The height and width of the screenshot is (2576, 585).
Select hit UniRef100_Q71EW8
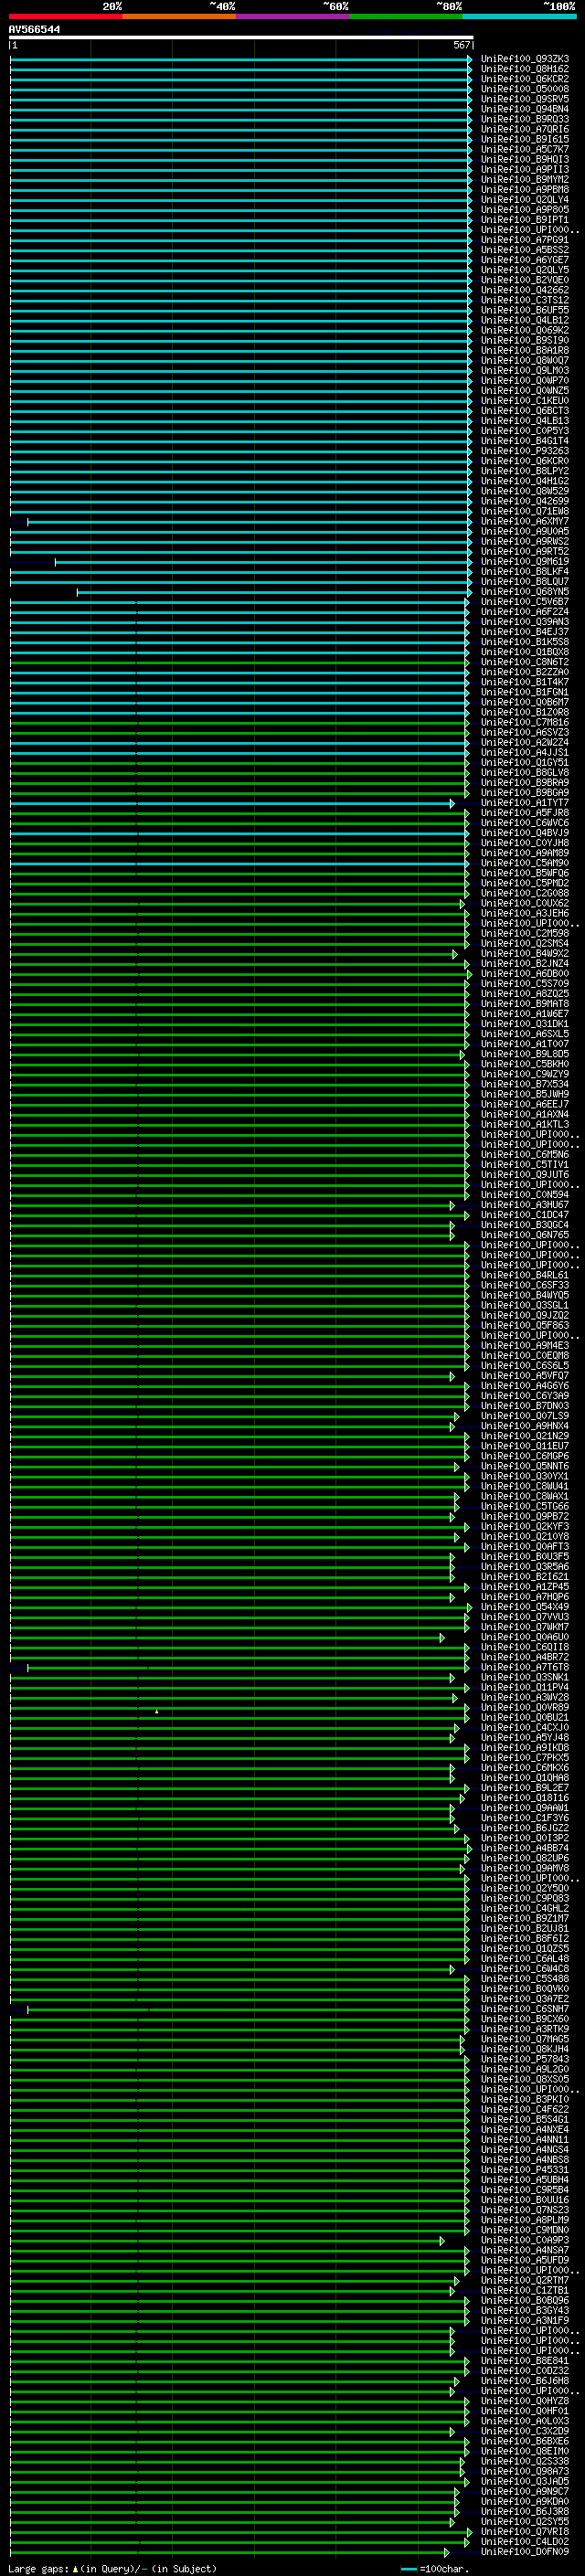(525, 511)
